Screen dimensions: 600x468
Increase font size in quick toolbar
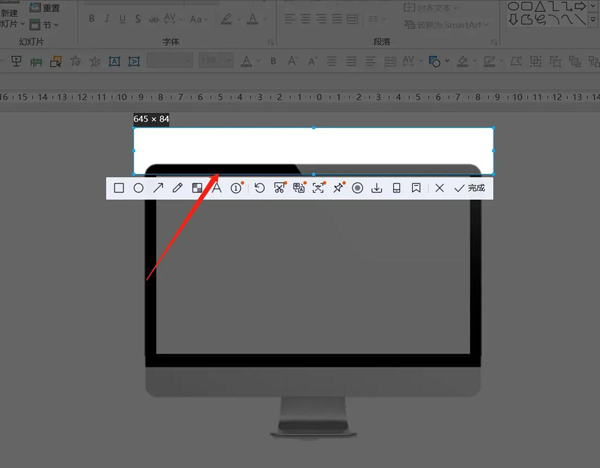292,61
